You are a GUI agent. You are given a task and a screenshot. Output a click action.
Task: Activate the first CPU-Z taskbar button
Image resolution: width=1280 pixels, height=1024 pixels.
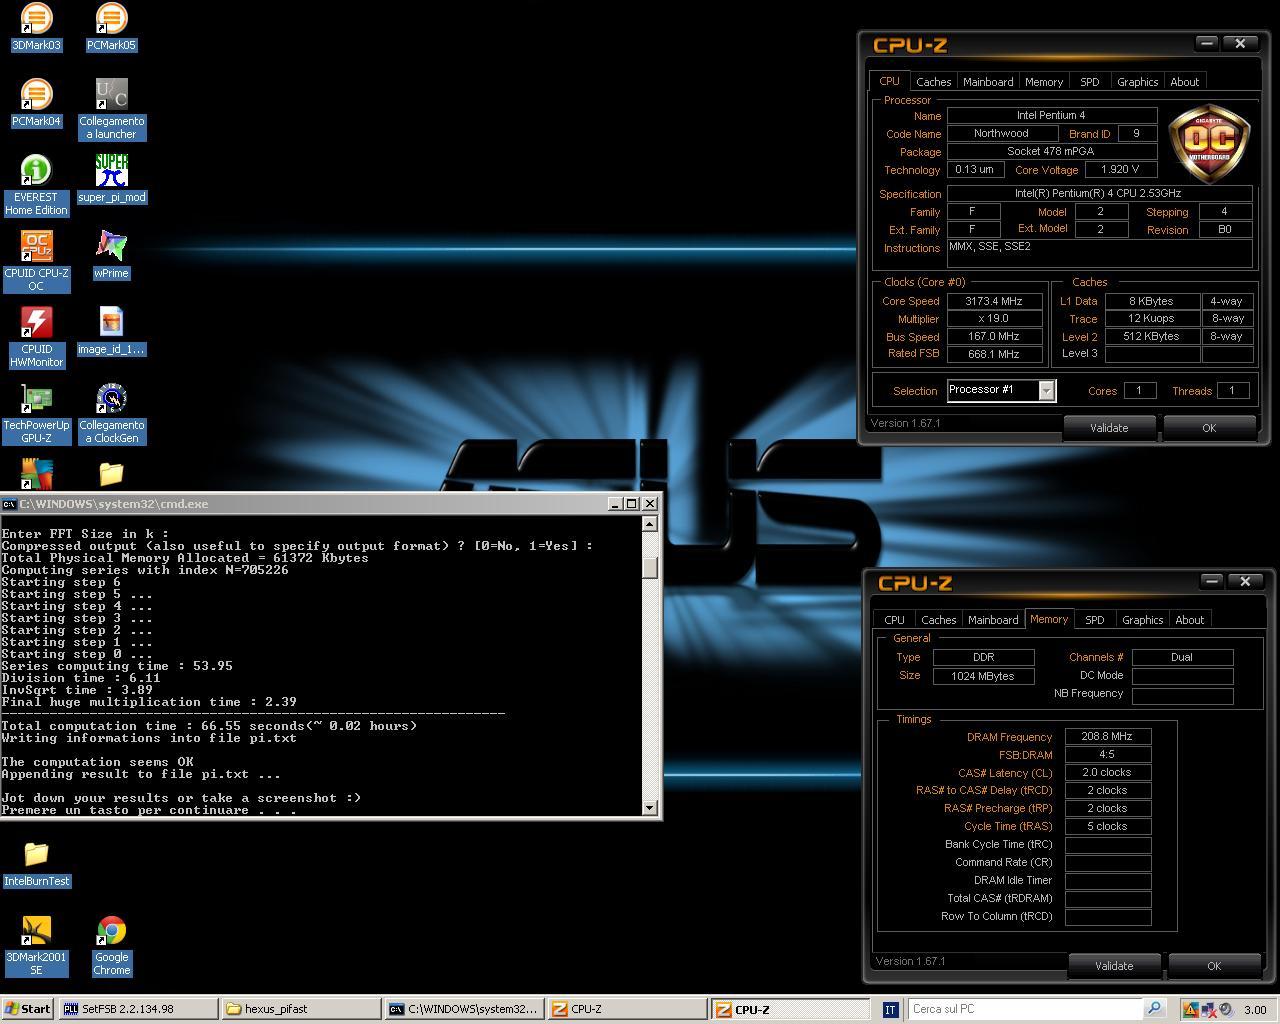(x=627, y=1009)
